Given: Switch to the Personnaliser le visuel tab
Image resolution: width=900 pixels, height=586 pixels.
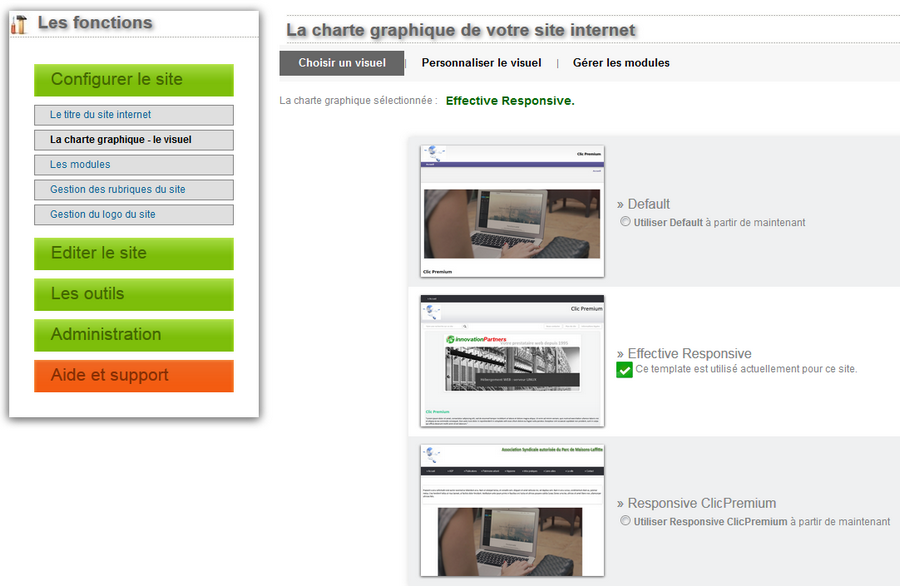Looking at the screenshot, I should pos(481,63).
